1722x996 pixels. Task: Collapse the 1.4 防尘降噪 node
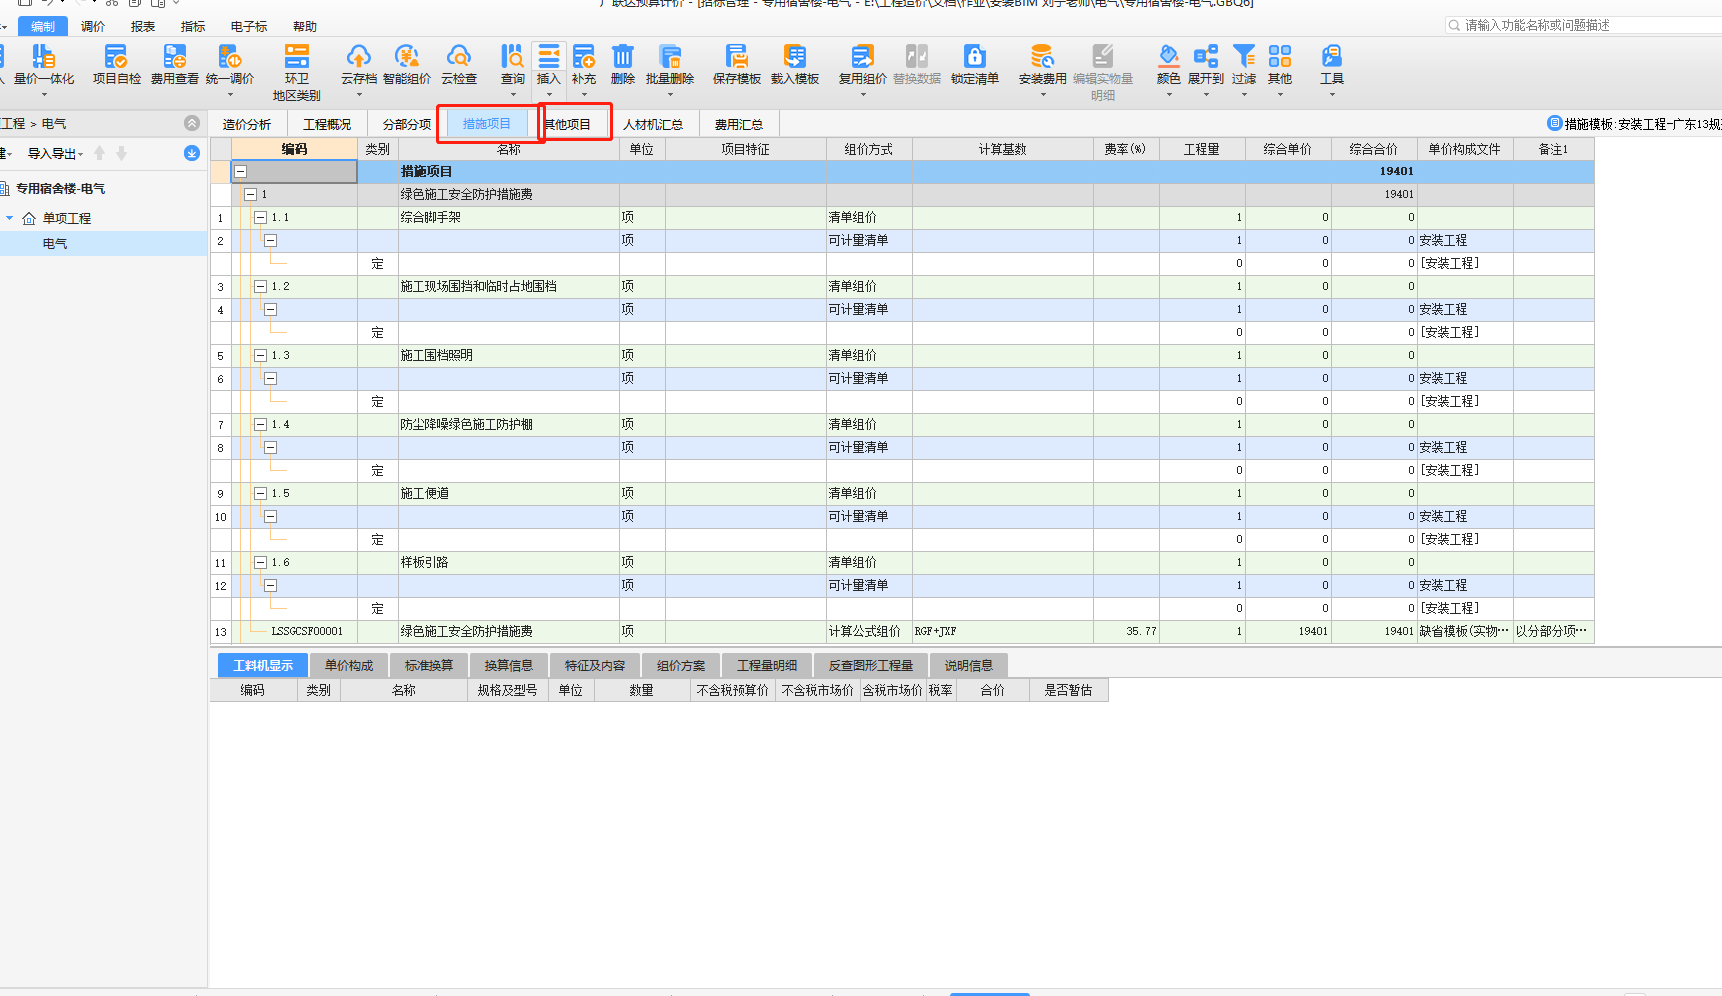click(x=260, y=424)
